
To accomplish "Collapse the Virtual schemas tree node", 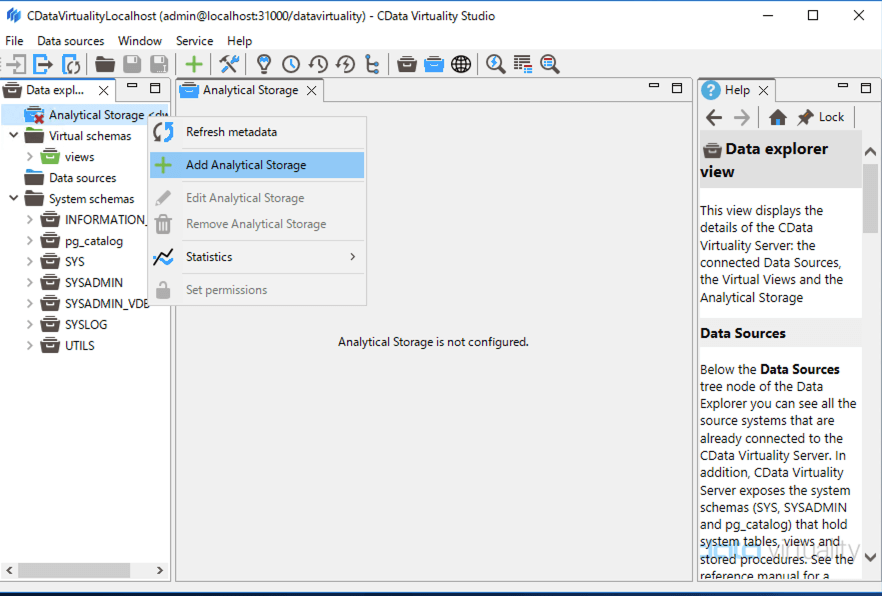I will coord(14,136).
